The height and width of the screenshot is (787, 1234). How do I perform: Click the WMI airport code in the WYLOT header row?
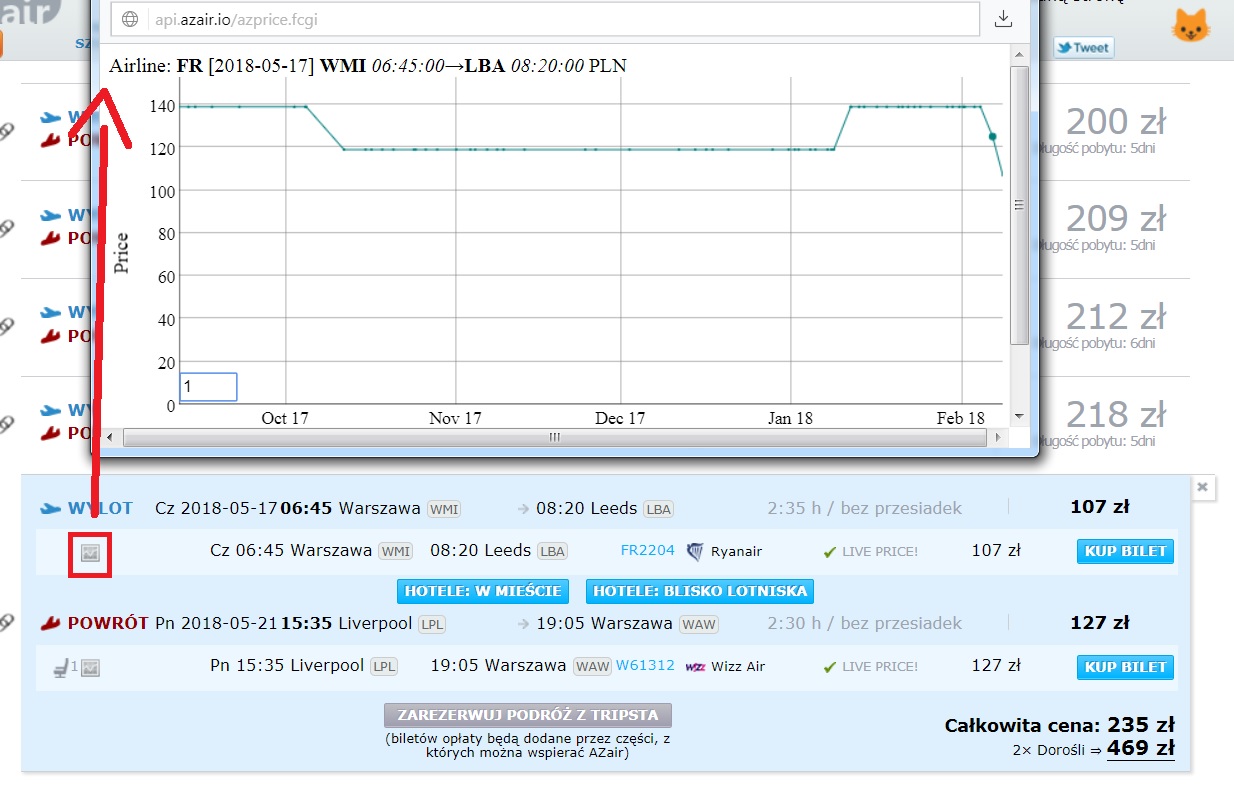click(445, 509)
